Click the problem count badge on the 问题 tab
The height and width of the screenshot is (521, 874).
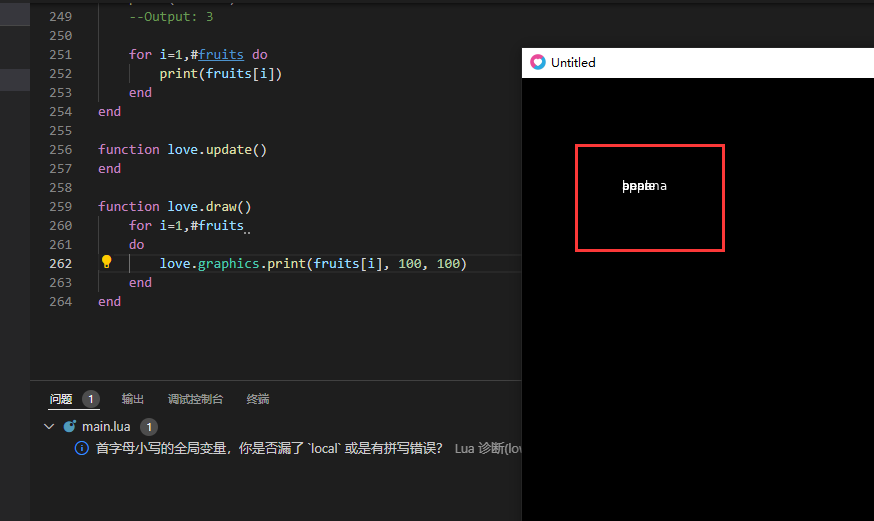click(x=91, y=399)
